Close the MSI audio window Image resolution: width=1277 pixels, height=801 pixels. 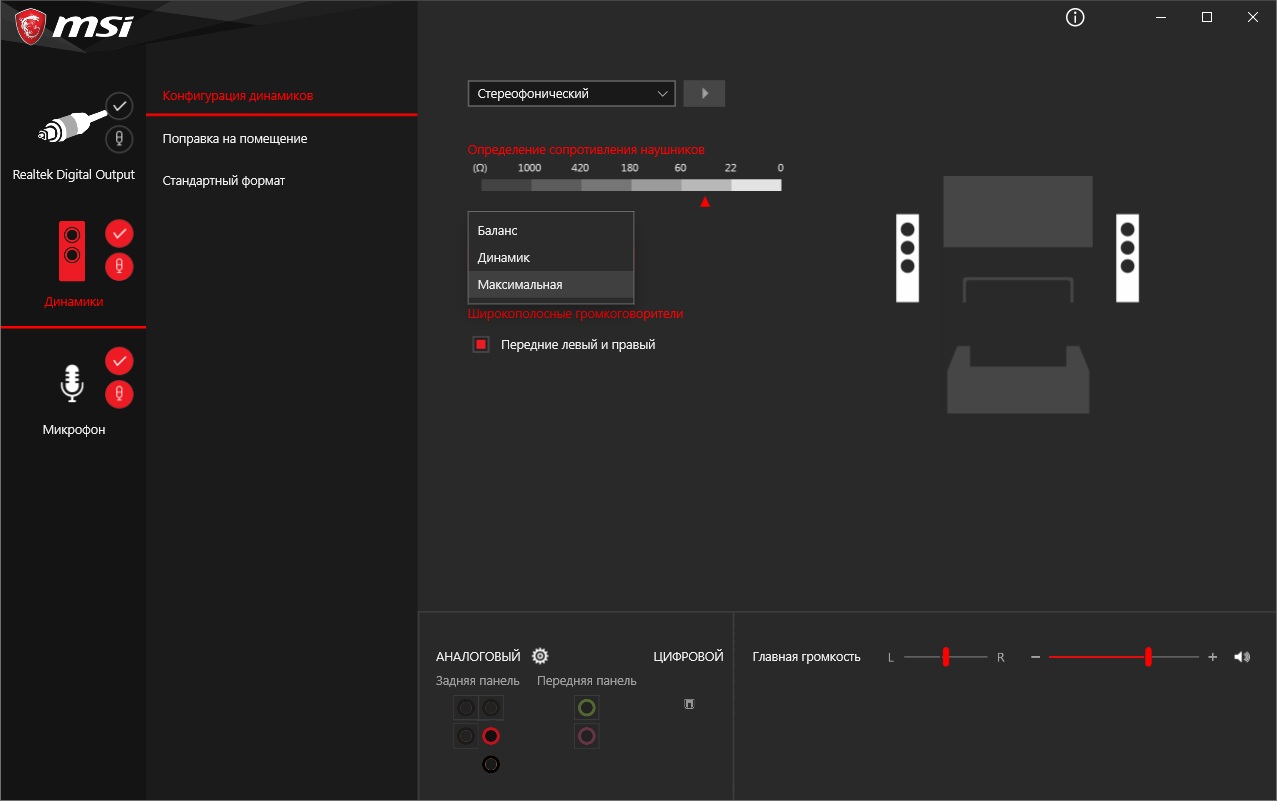pyautogui.click(x=1253, y=17)
